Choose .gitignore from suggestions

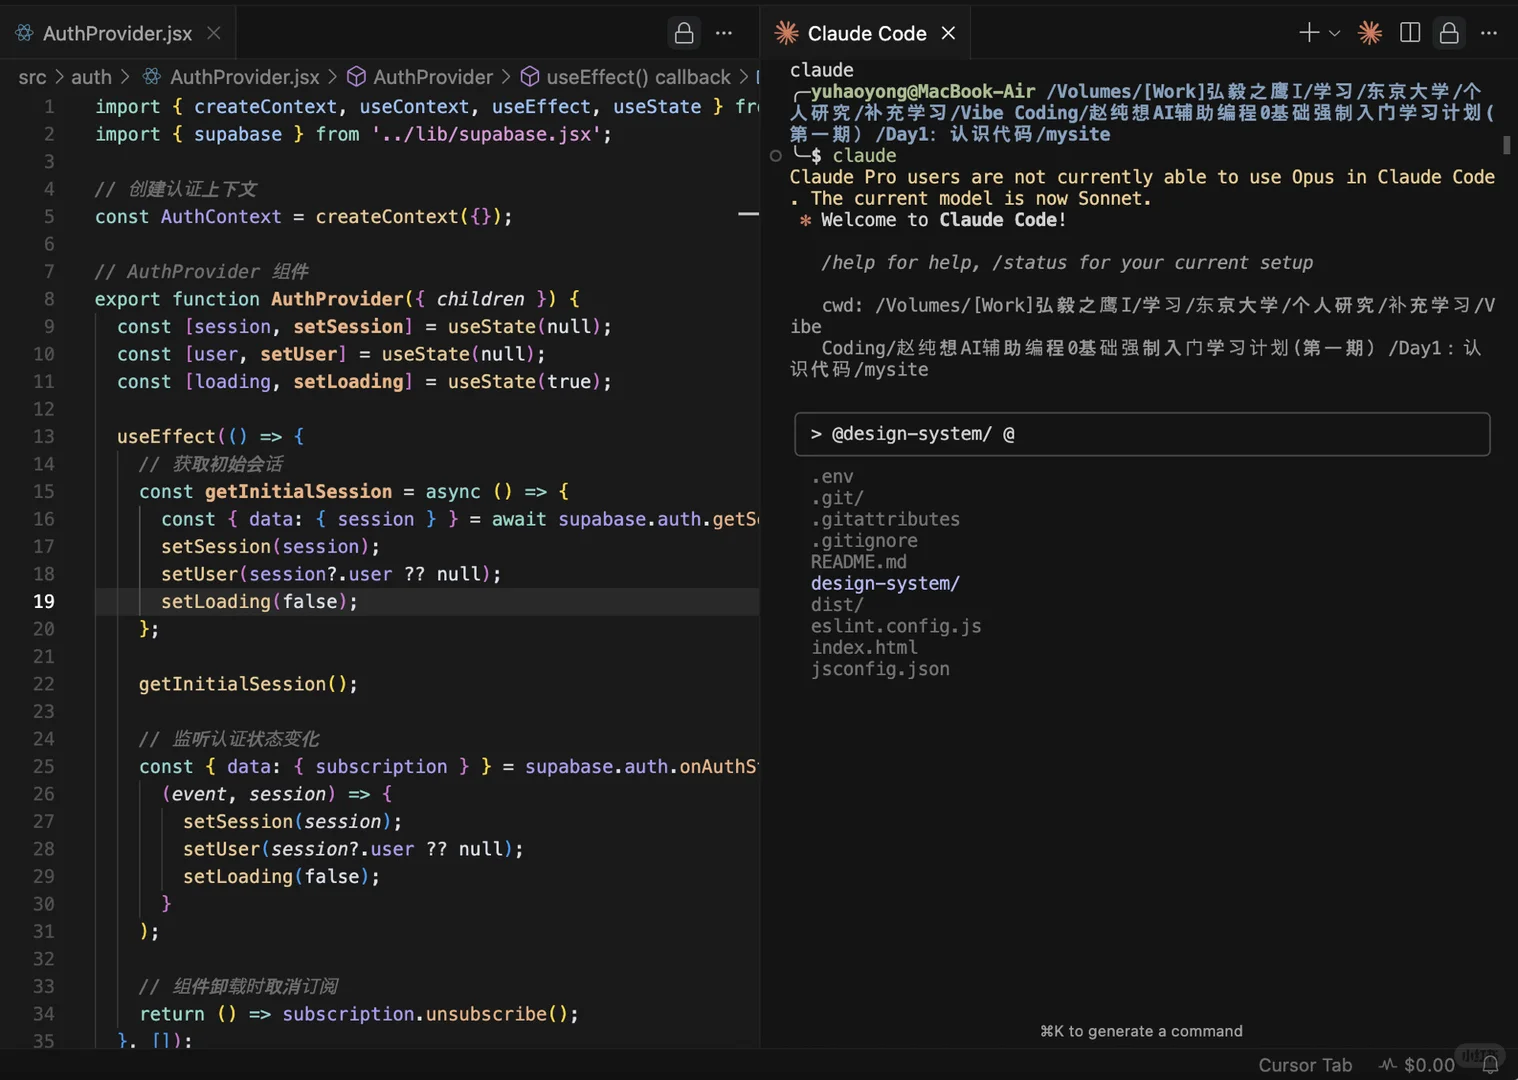point(864,541)
